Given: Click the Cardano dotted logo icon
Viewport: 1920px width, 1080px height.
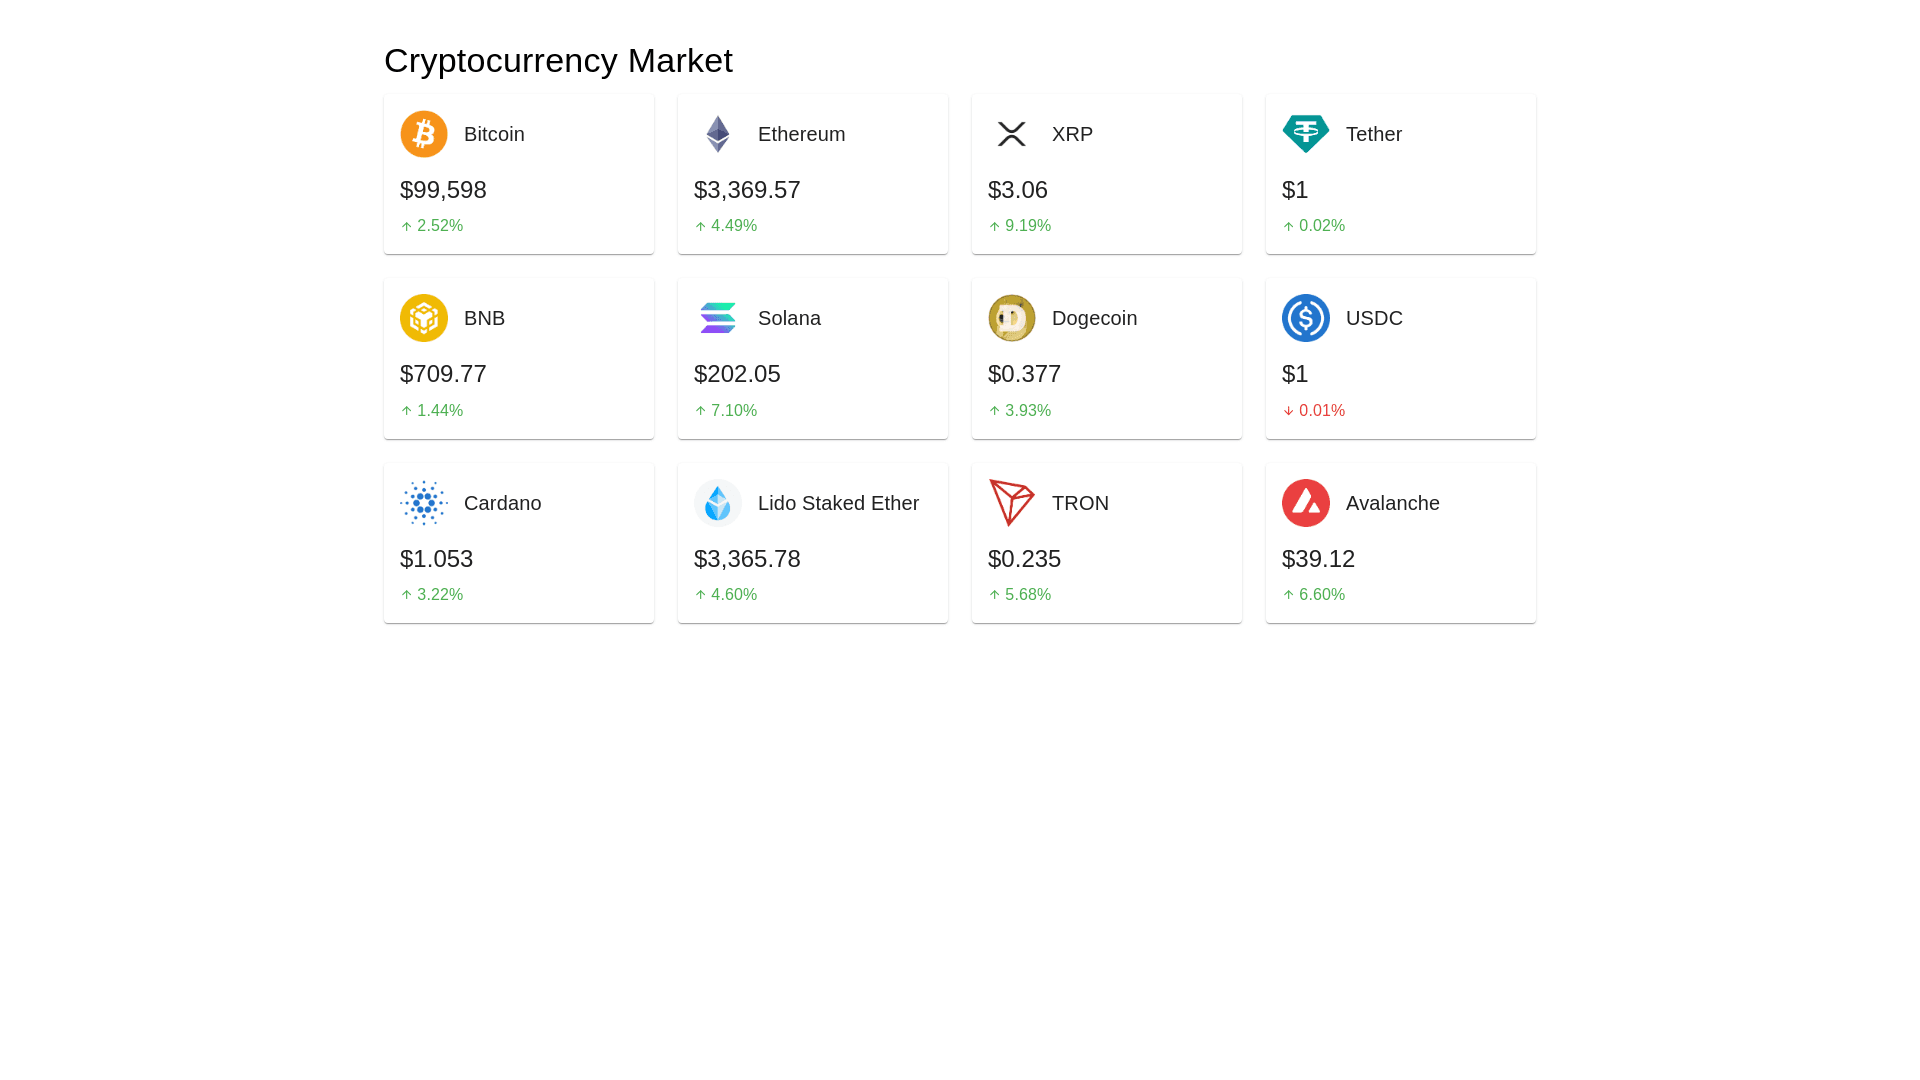Looking at the screenshot, I should (x=423, y=503).
